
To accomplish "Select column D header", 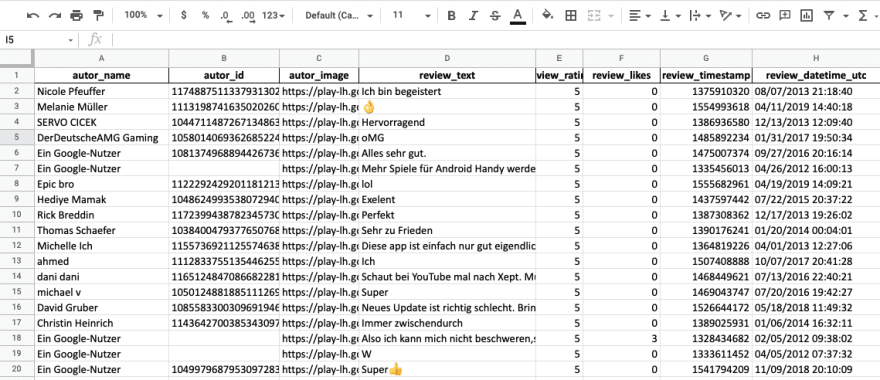I will pos(447,58).
